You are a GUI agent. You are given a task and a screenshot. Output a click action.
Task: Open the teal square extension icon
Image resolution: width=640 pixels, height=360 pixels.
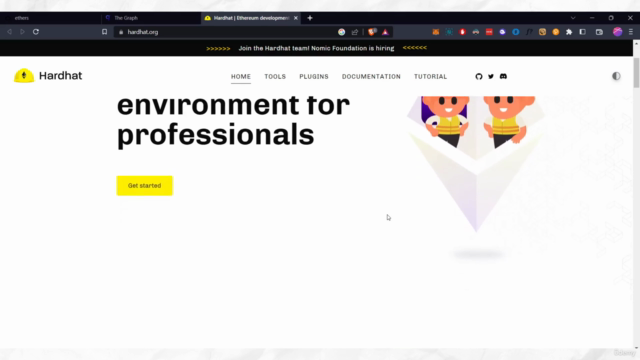[x=449, y=32]
